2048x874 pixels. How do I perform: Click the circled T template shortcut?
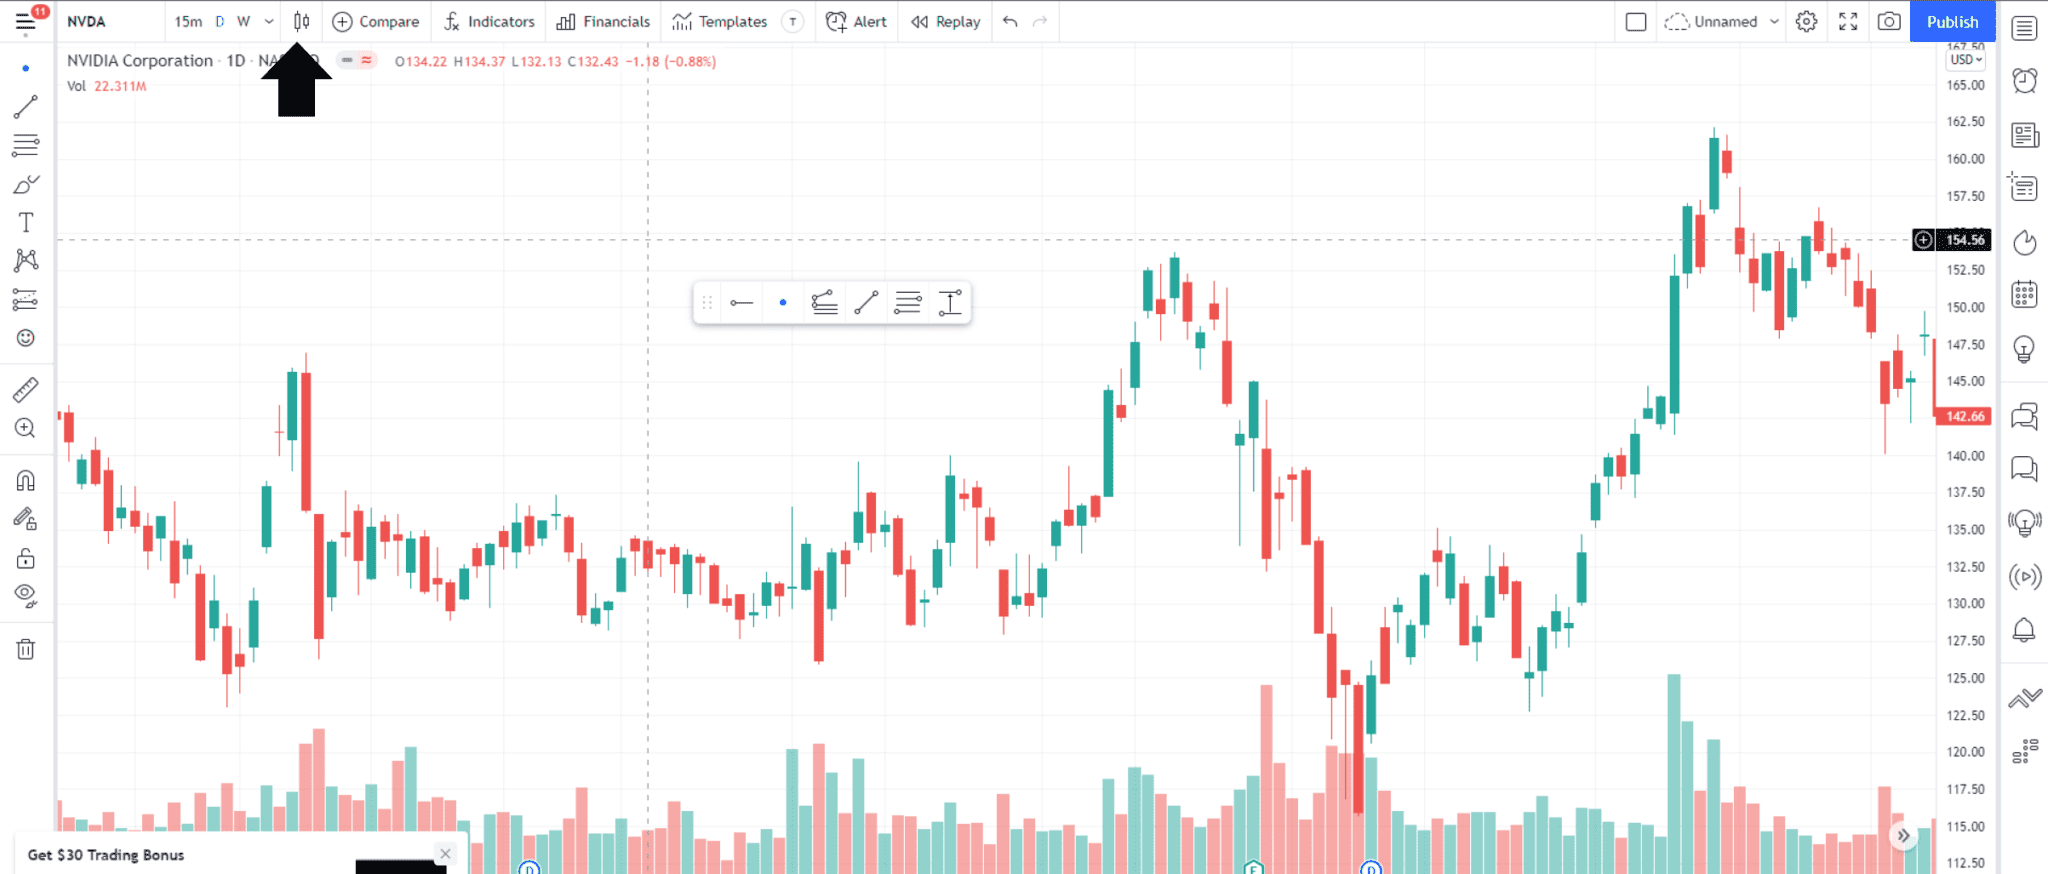click(793, 21)
